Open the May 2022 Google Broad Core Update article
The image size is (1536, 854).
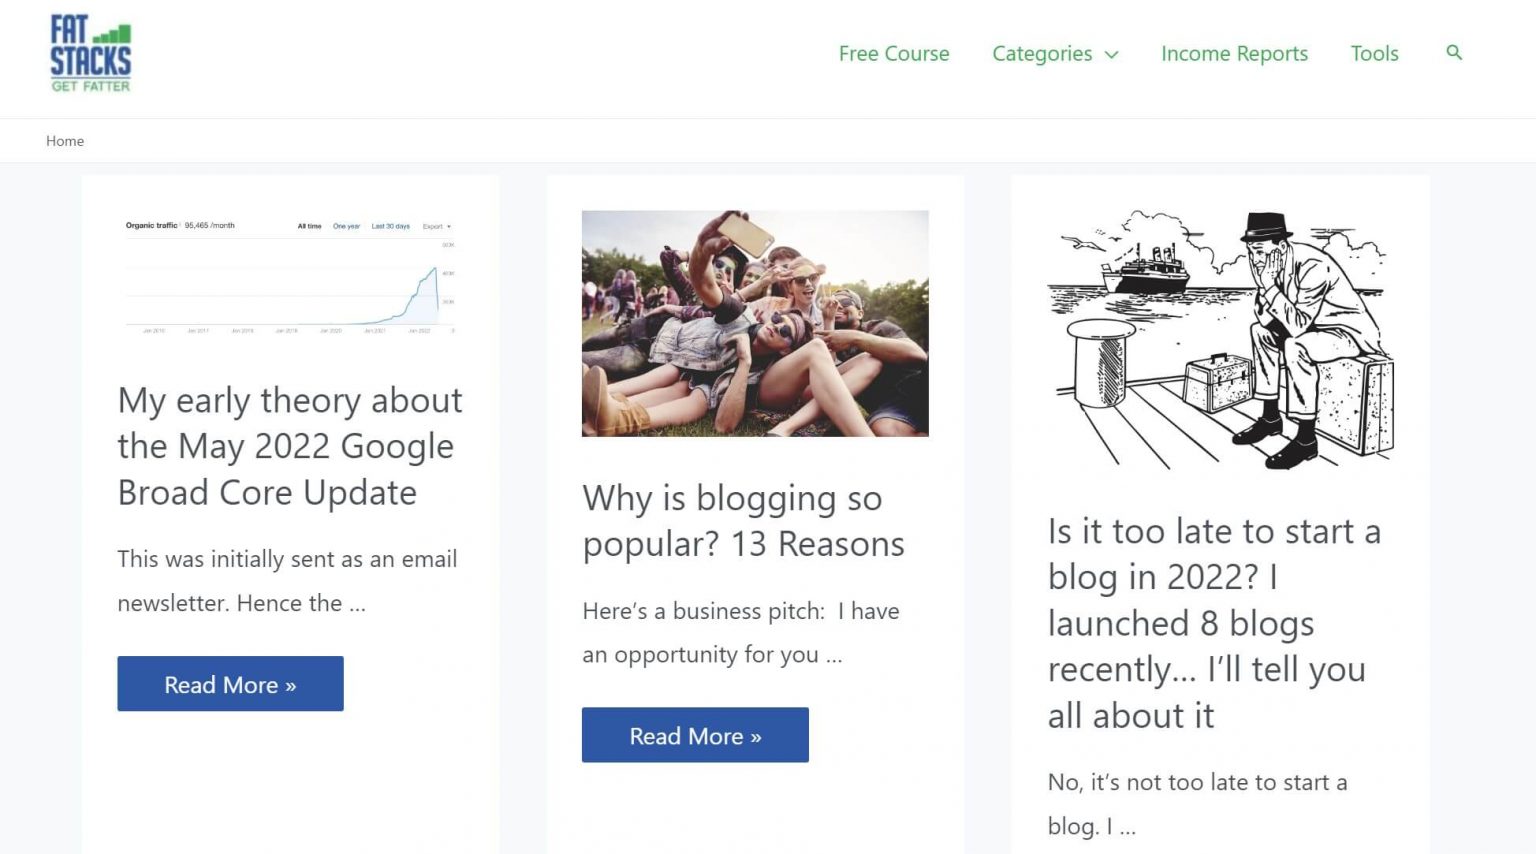pos(289,446)
